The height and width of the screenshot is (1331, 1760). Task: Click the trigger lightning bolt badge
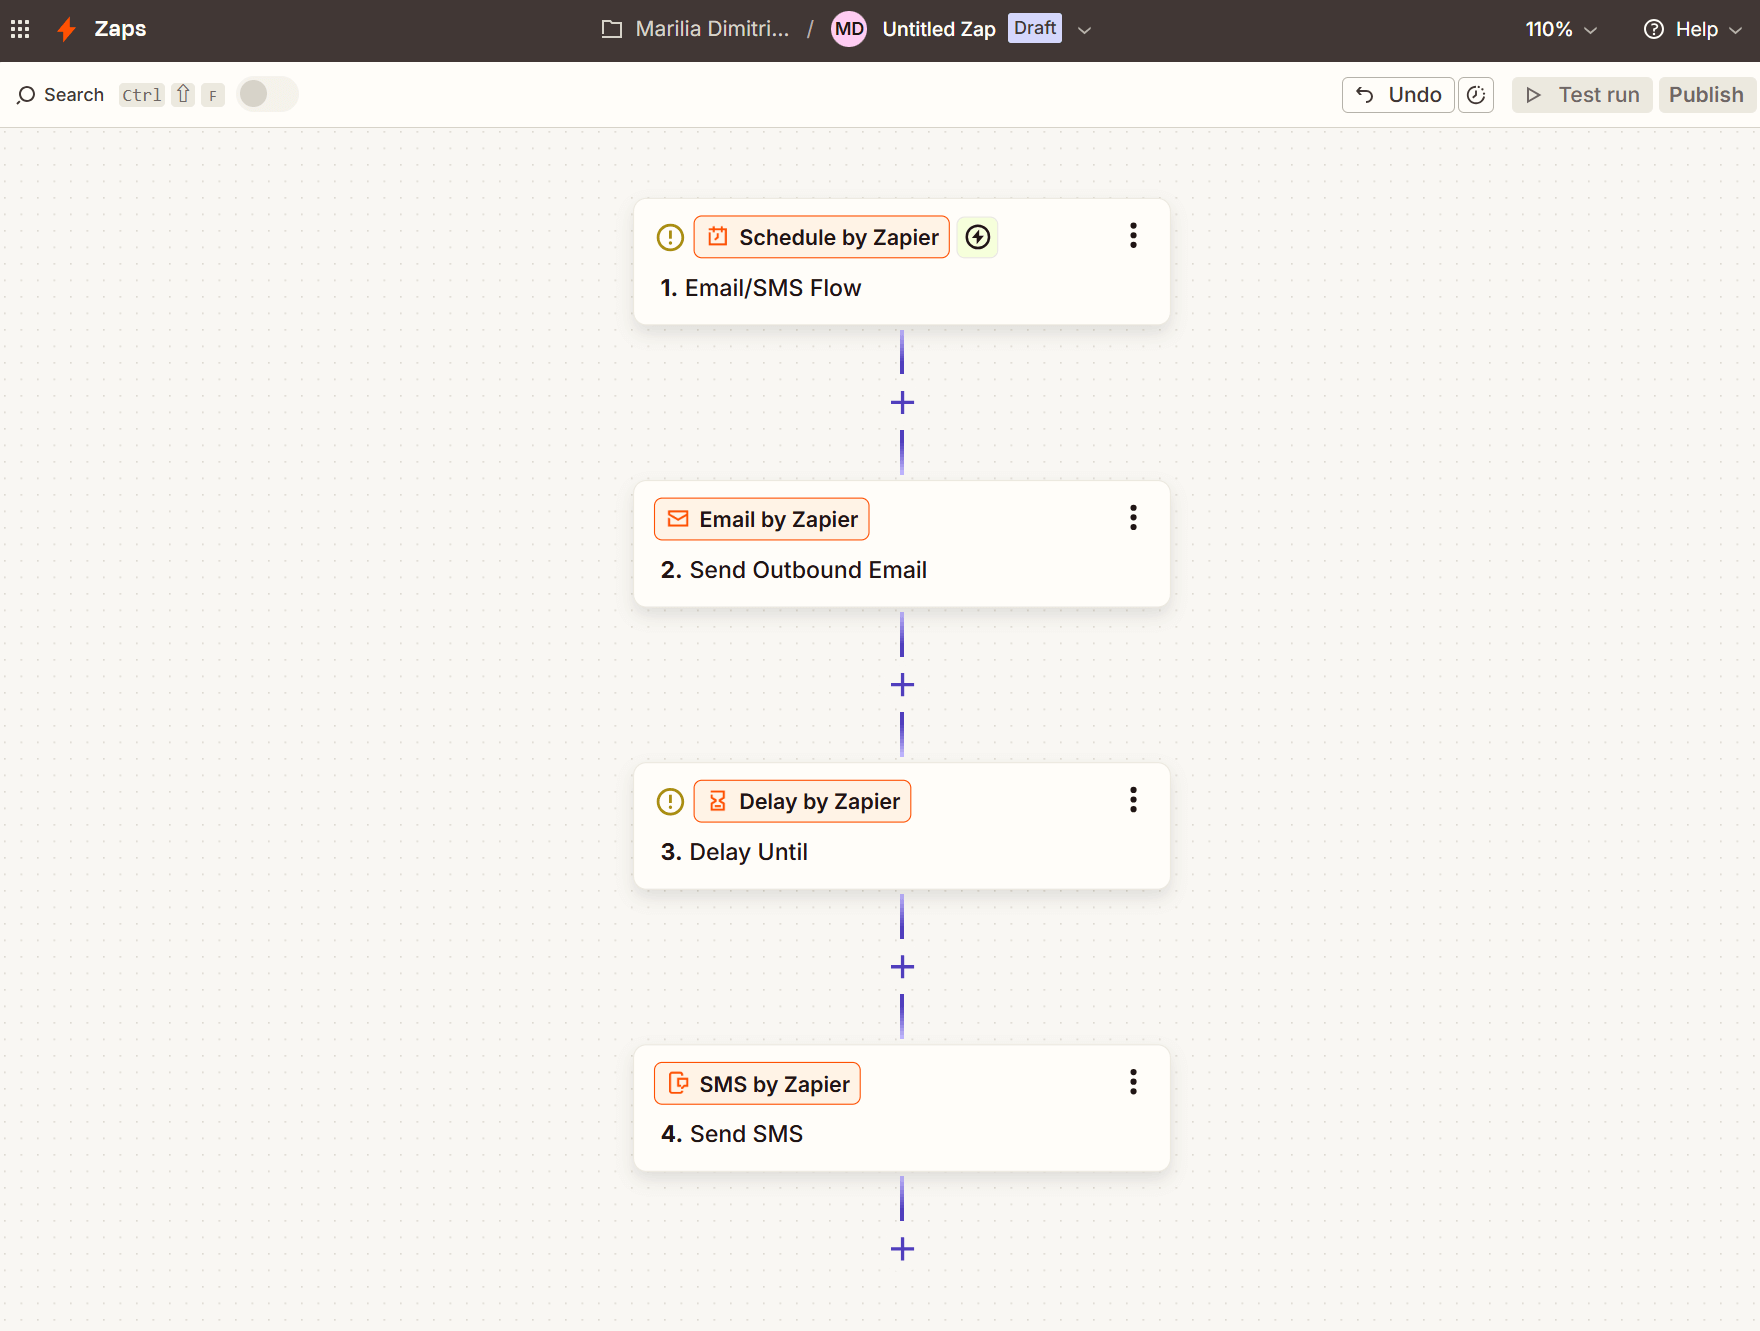pyautogui.click(x=978, y=237)
